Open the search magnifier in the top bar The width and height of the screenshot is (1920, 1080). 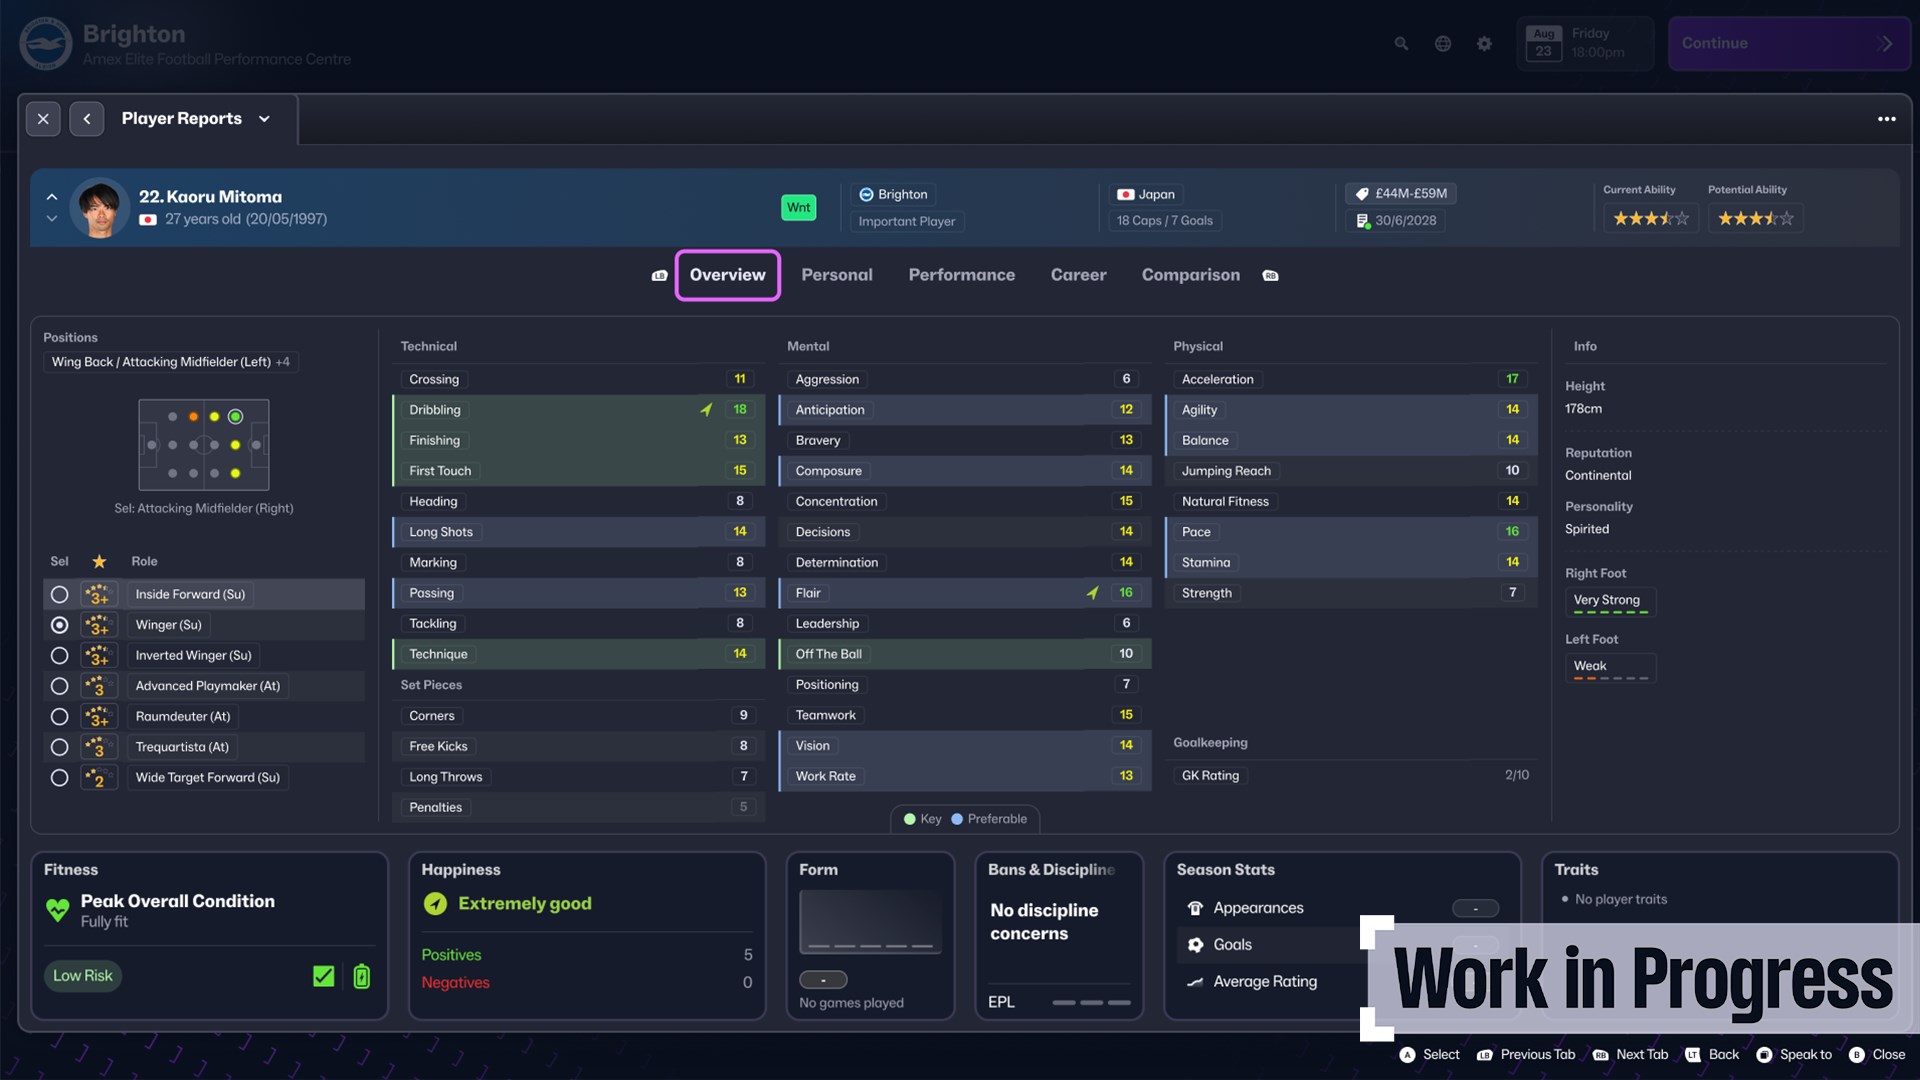coord(1400,43)
